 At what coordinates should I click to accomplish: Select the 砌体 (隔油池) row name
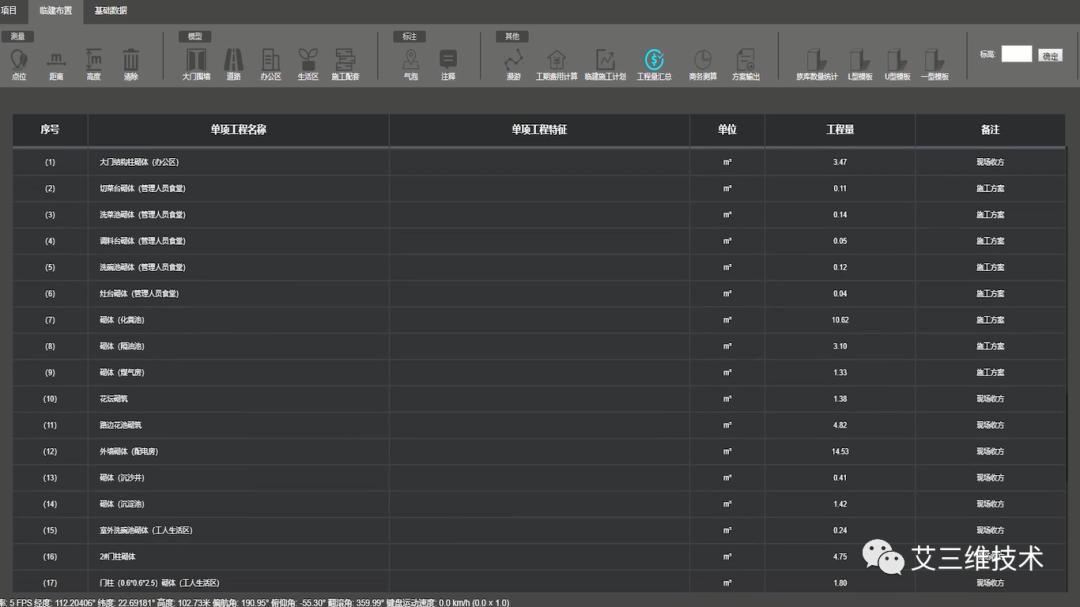122,346
